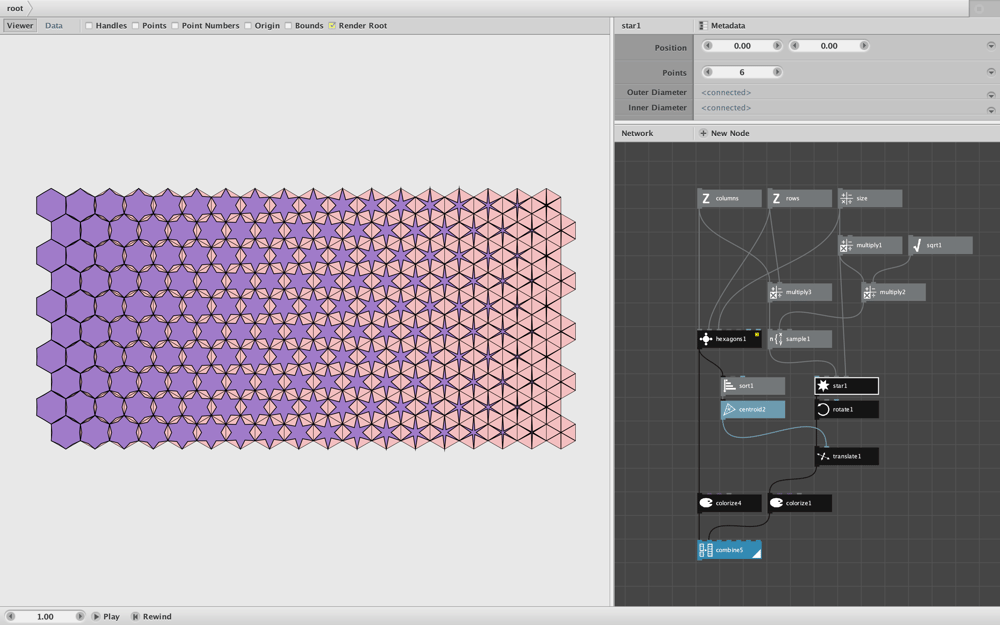This screenshot has height=625, width=1000.
Task: Select the translate1 node icon
Action: pos(823,457)
